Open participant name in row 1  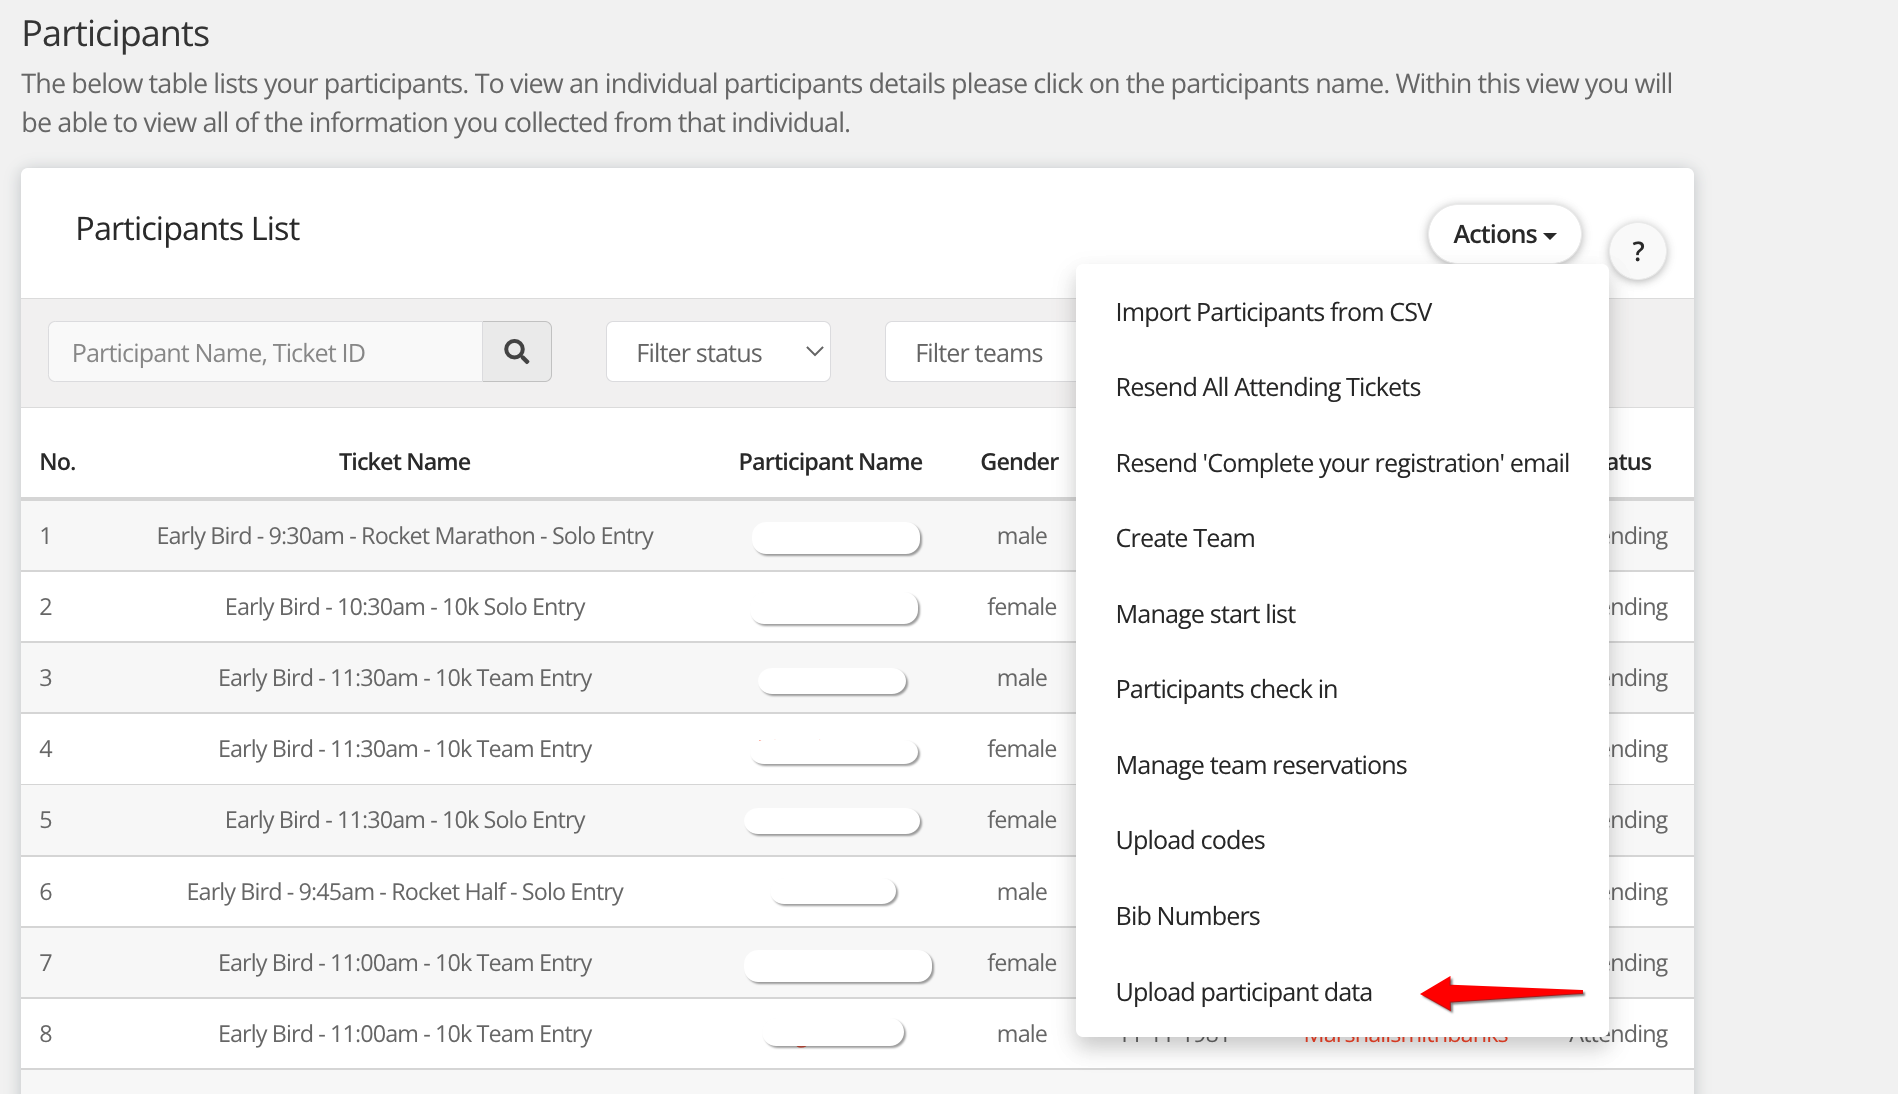[835, 537]
